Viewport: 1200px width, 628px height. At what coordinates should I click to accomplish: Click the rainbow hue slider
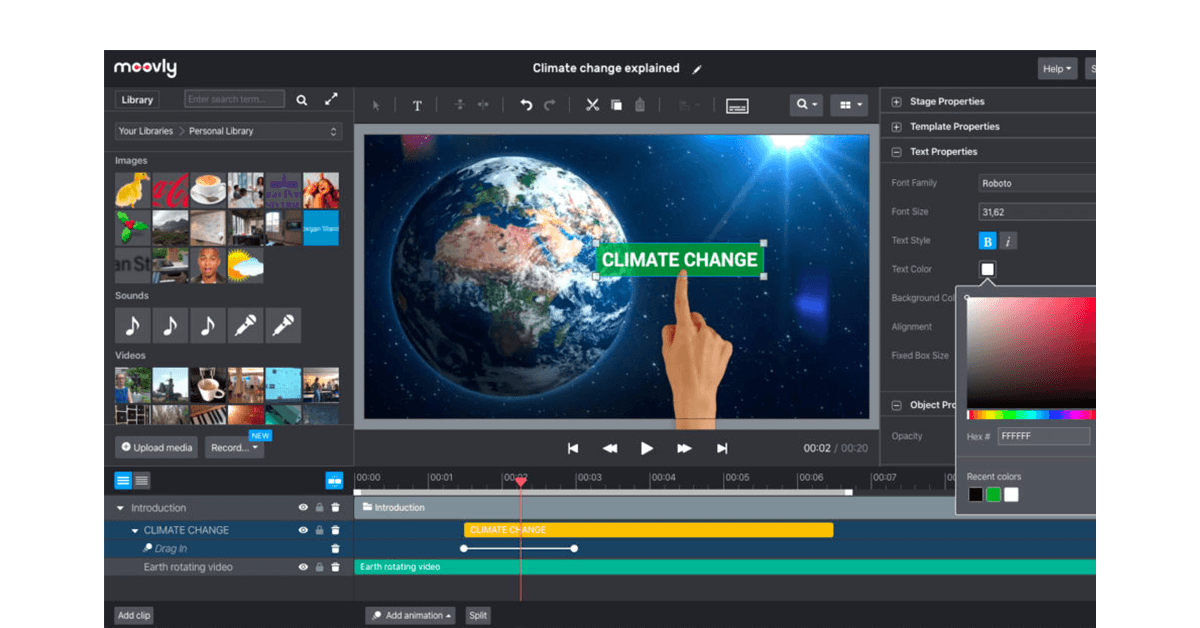click(x=1031, y=414)
